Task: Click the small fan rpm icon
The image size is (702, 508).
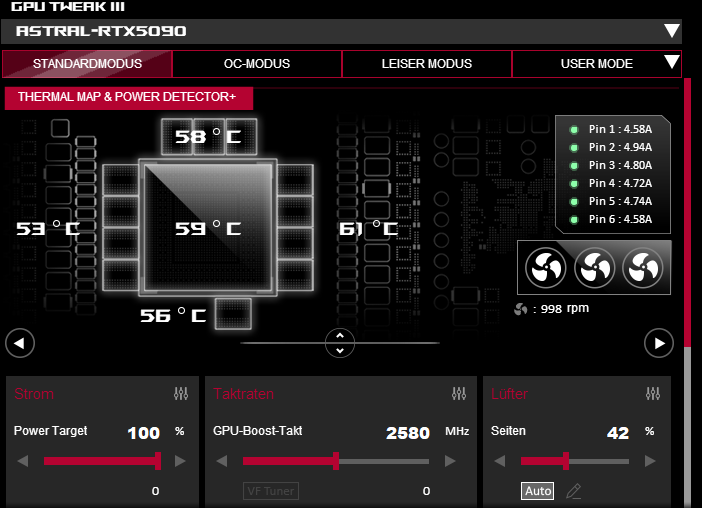Action: pos(521,309)
